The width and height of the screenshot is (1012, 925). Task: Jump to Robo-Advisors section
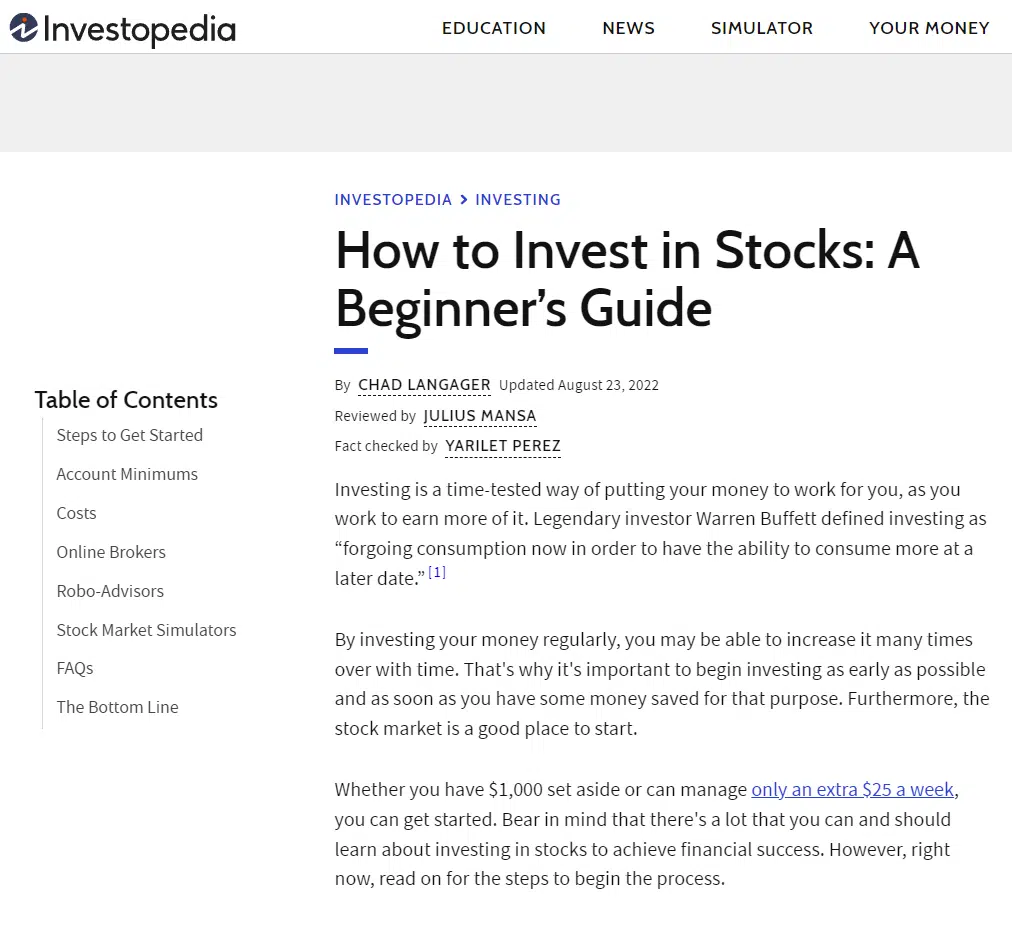coord(110,591)
